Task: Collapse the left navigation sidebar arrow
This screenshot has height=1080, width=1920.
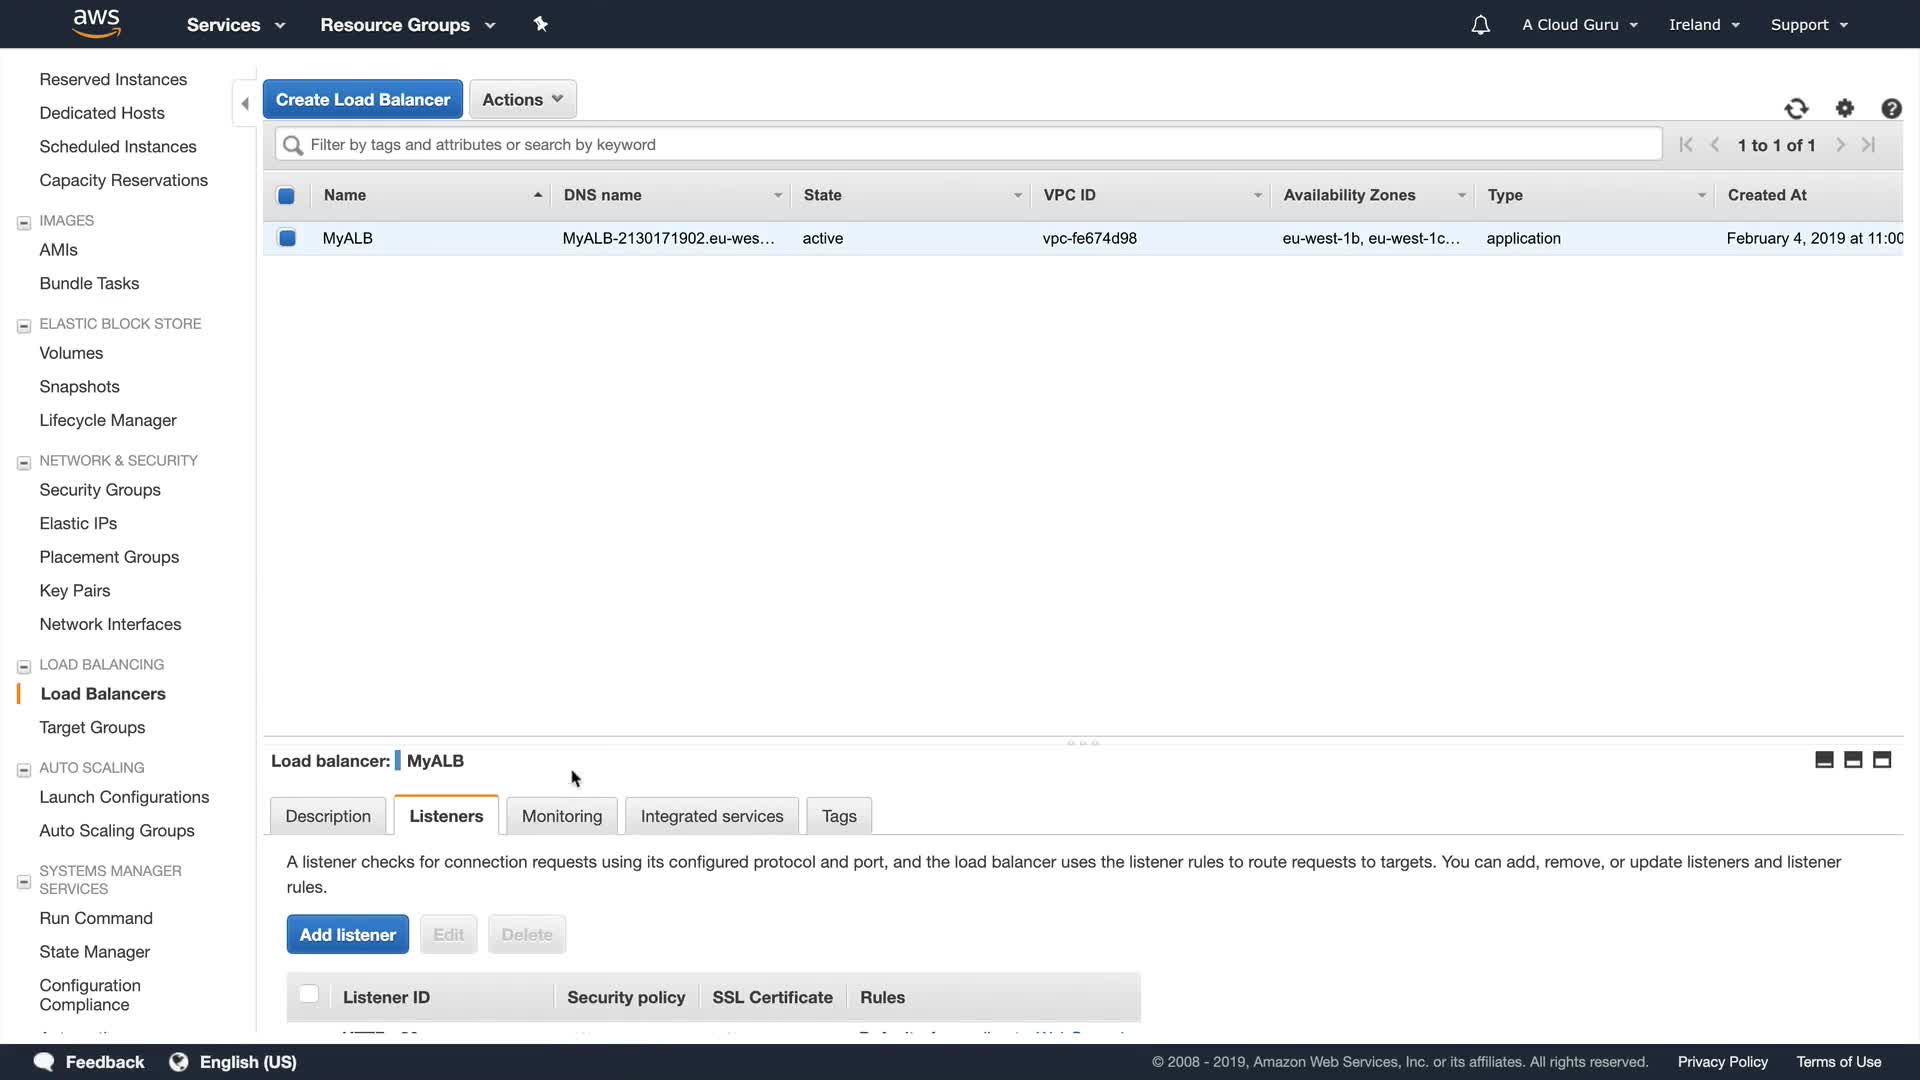Action: click(x=245, y=103)
